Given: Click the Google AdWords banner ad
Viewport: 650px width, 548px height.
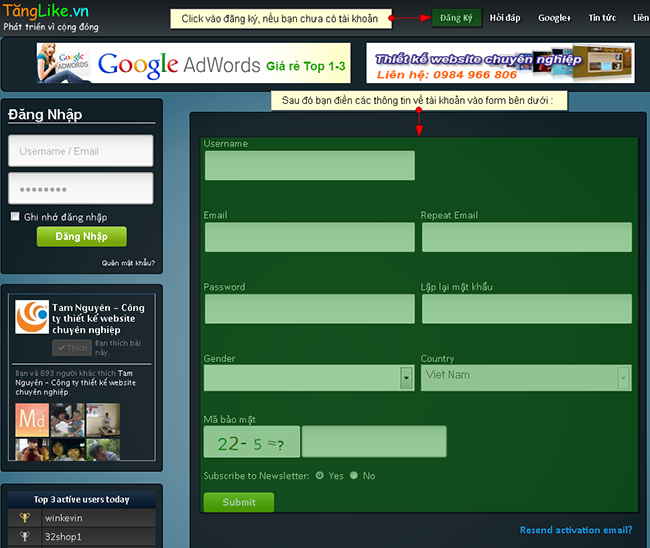Looking at the screenshot, I should tap(193, 63).
